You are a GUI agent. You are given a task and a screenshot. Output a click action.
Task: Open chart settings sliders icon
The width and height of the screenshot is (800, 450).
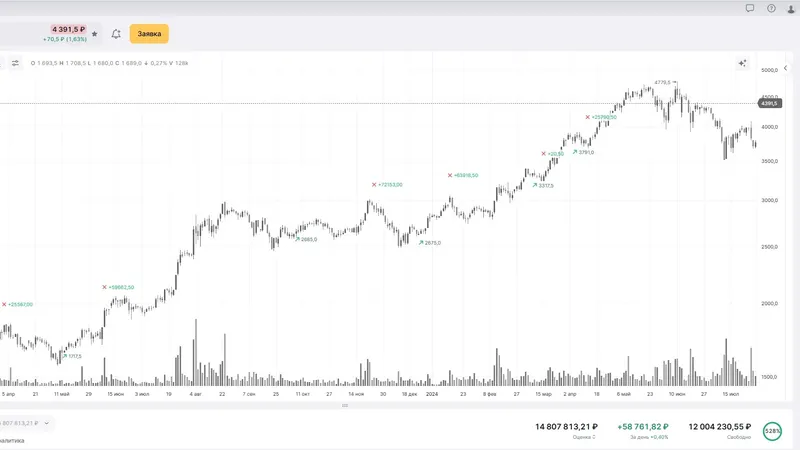coord(15,63)
